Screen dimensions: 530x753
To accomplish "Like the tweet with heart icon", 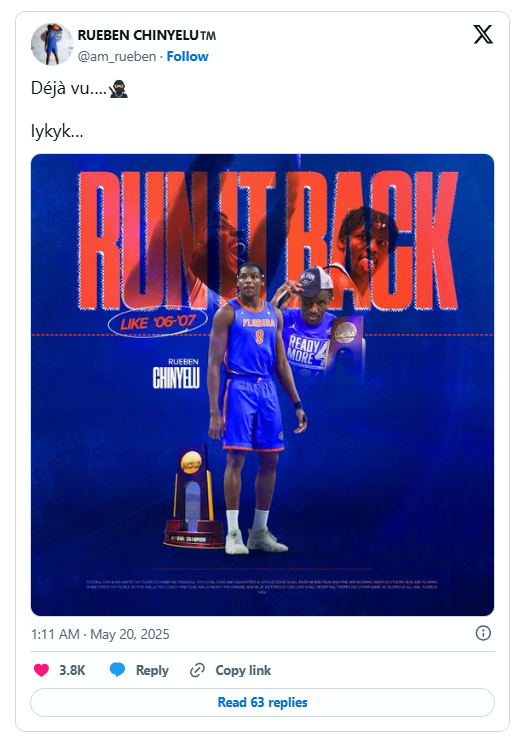I will 41,670.
